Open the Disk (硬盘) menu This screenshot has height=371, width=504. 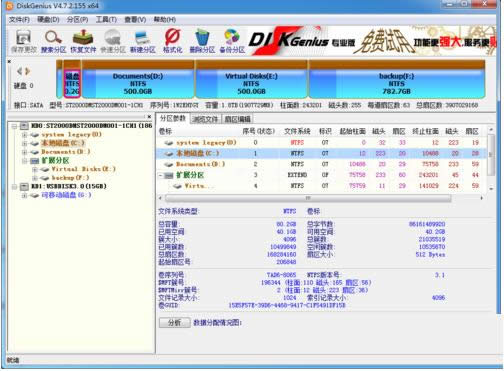point(48,20)
